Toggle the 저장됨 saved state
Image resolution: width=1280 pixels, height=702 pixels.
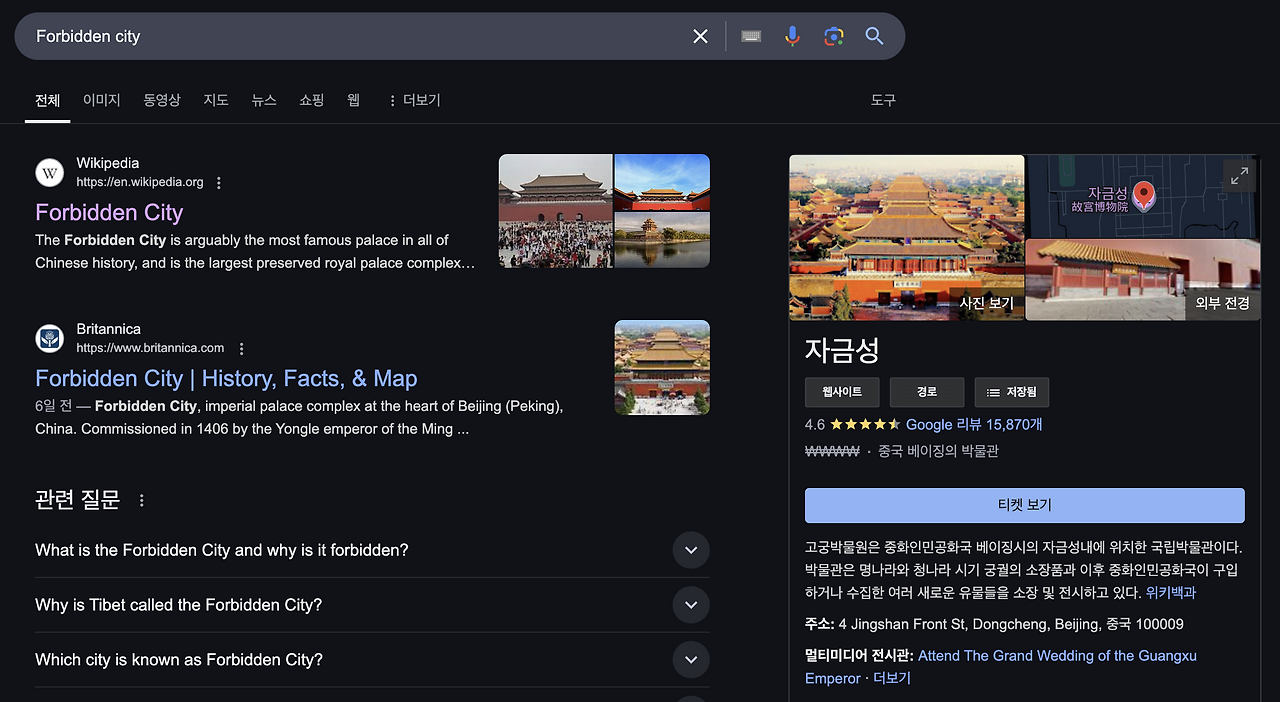[x=1011, y=392]
